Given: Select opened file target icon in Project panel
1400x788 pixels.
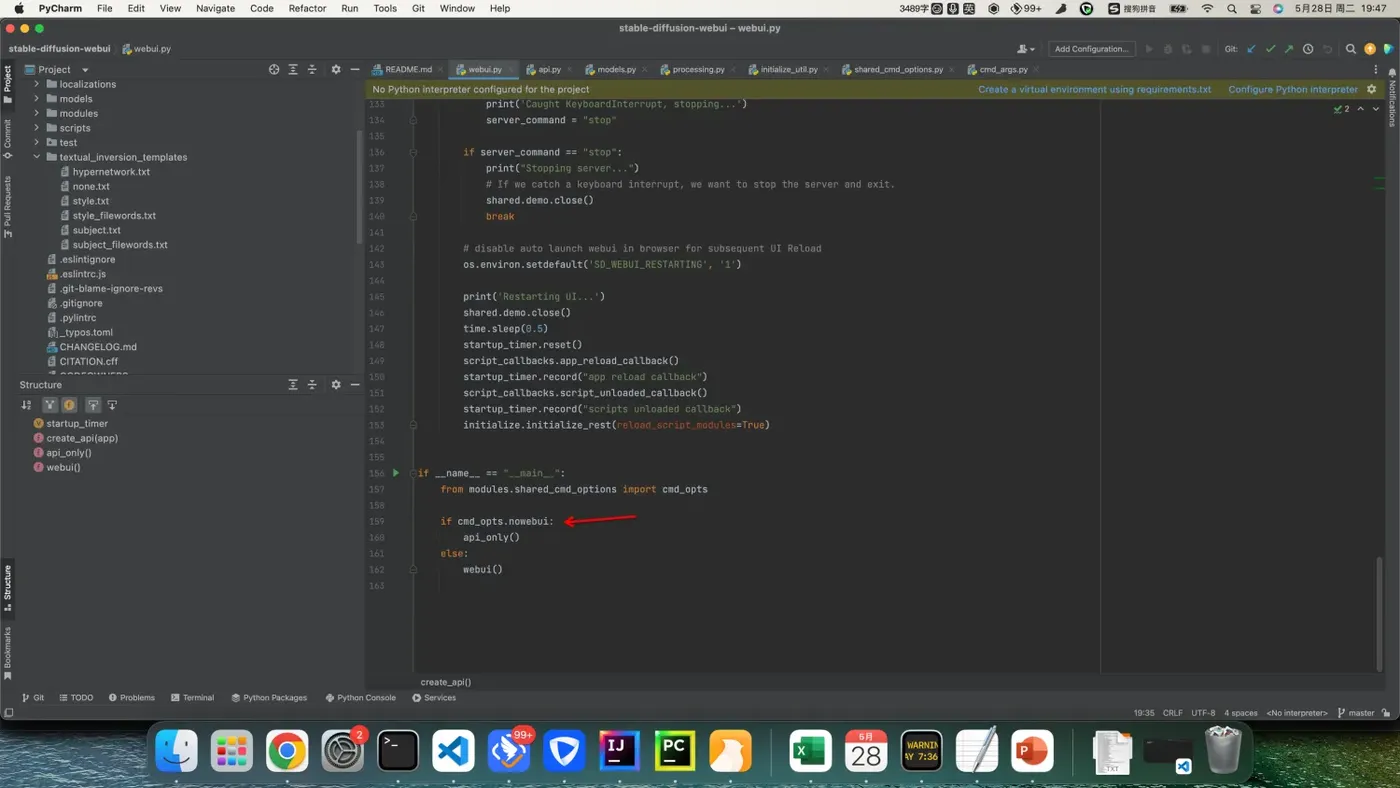Looking at the screenshot, I should (x=274, y=70).
